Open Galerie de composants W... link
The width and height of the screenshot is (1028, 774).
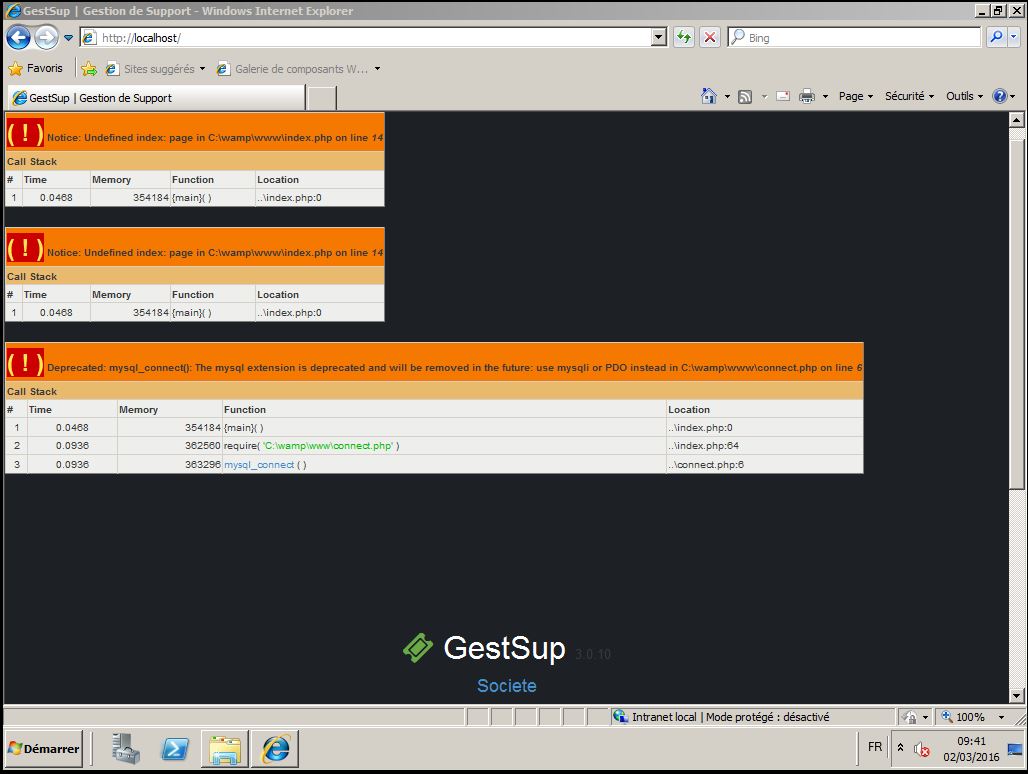tap(292, 69)
